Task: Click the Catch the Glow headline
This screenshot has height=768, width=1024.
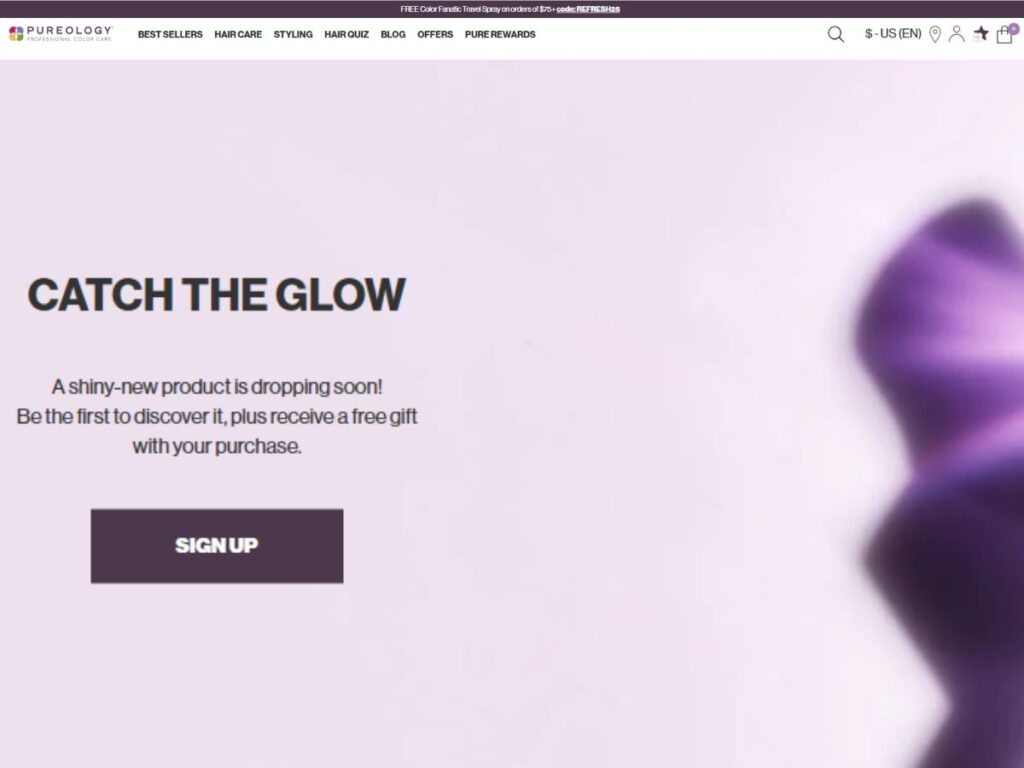Action: (216, 295)
